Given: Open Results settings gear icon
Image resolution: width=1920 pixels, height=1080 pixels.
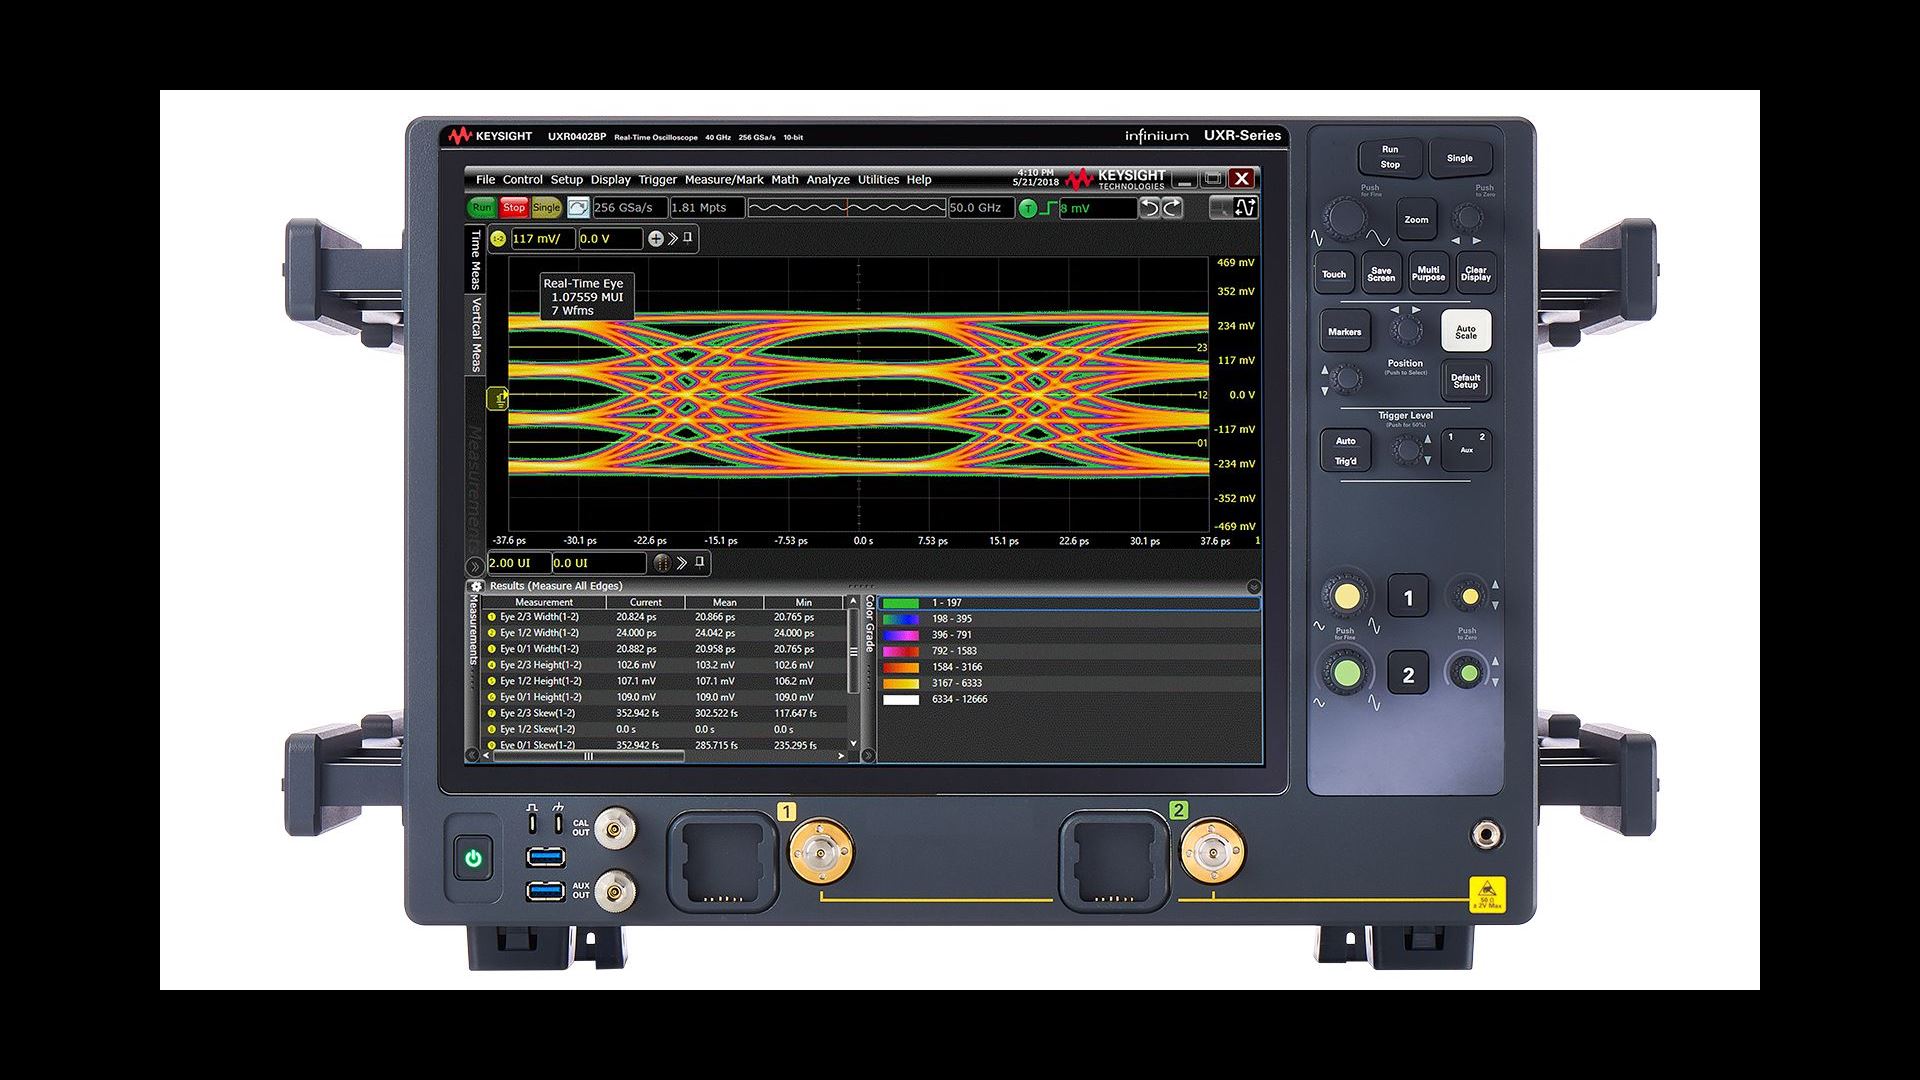Looking at the screenshot, I should (477, 586).
